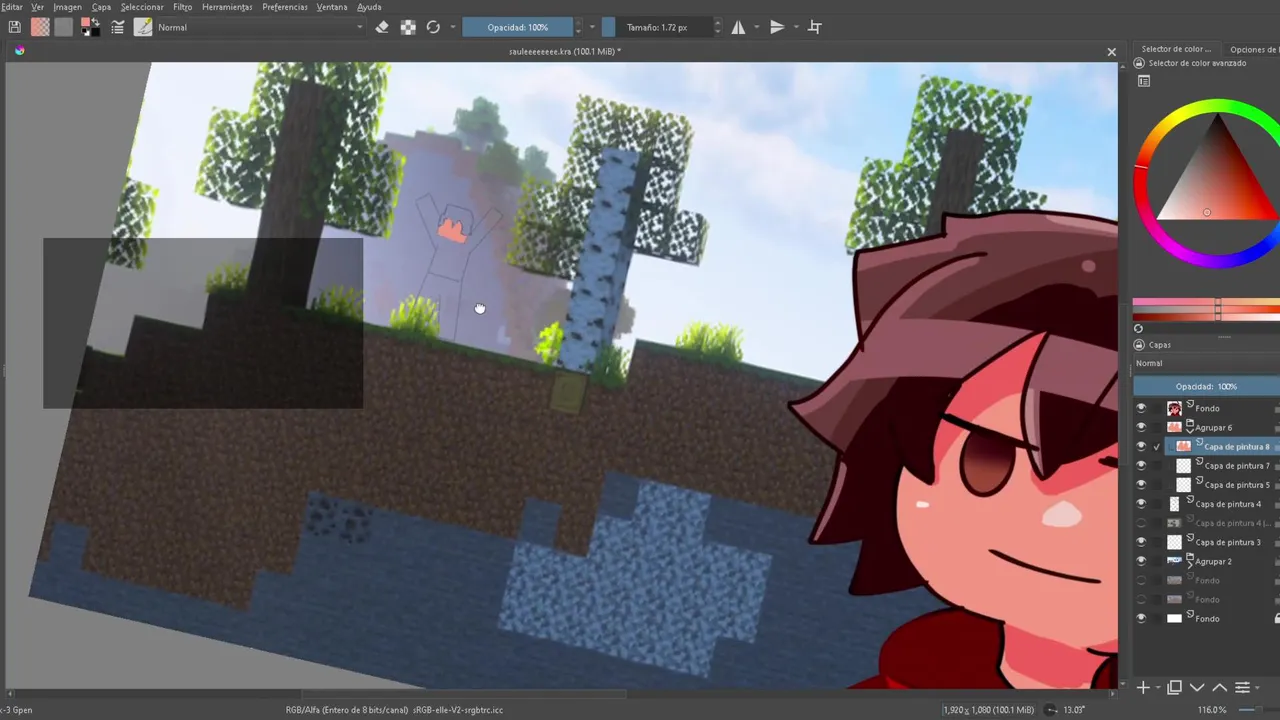Open the layer blending mode Normal dropdown
Screen dimensions: 1280x720
[x=1206, y=363]
